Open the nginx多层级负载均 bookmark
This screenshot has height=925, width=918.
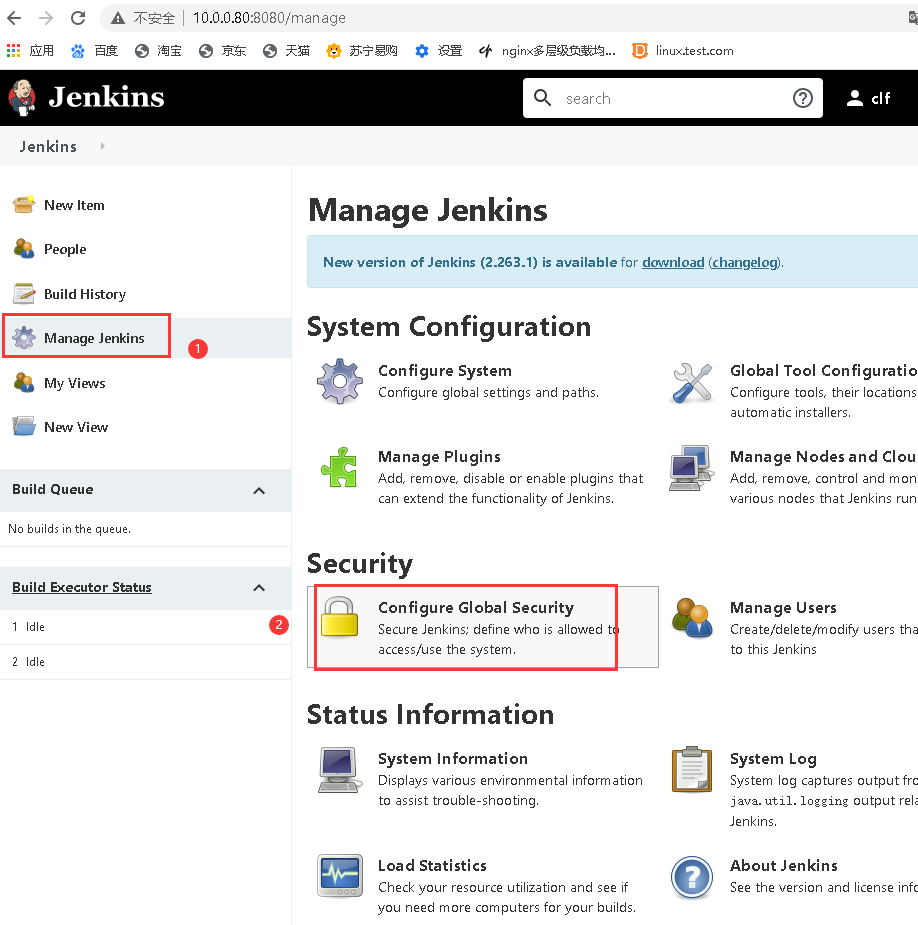tap(547, 51)
